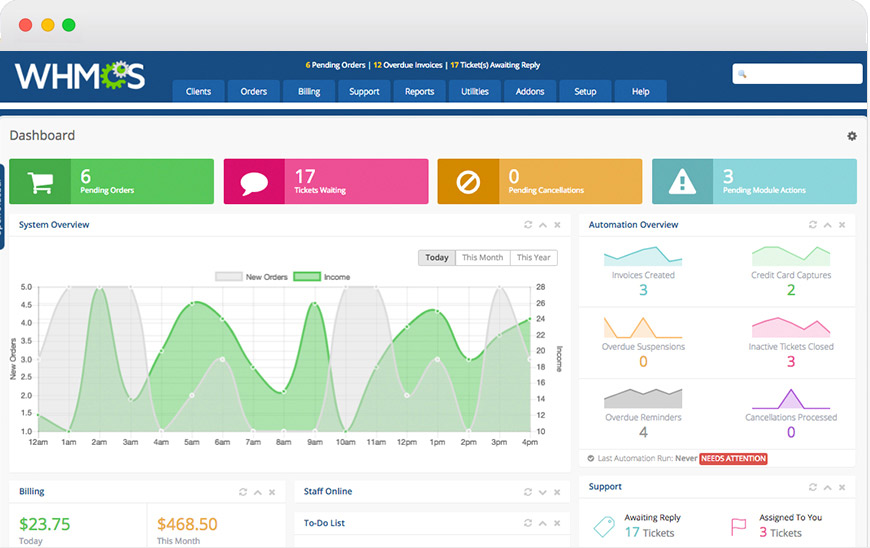This screenshot has width=870, height=548.
Task: Click the $23.75 Today income value
Action: click(x=44, y=524)
